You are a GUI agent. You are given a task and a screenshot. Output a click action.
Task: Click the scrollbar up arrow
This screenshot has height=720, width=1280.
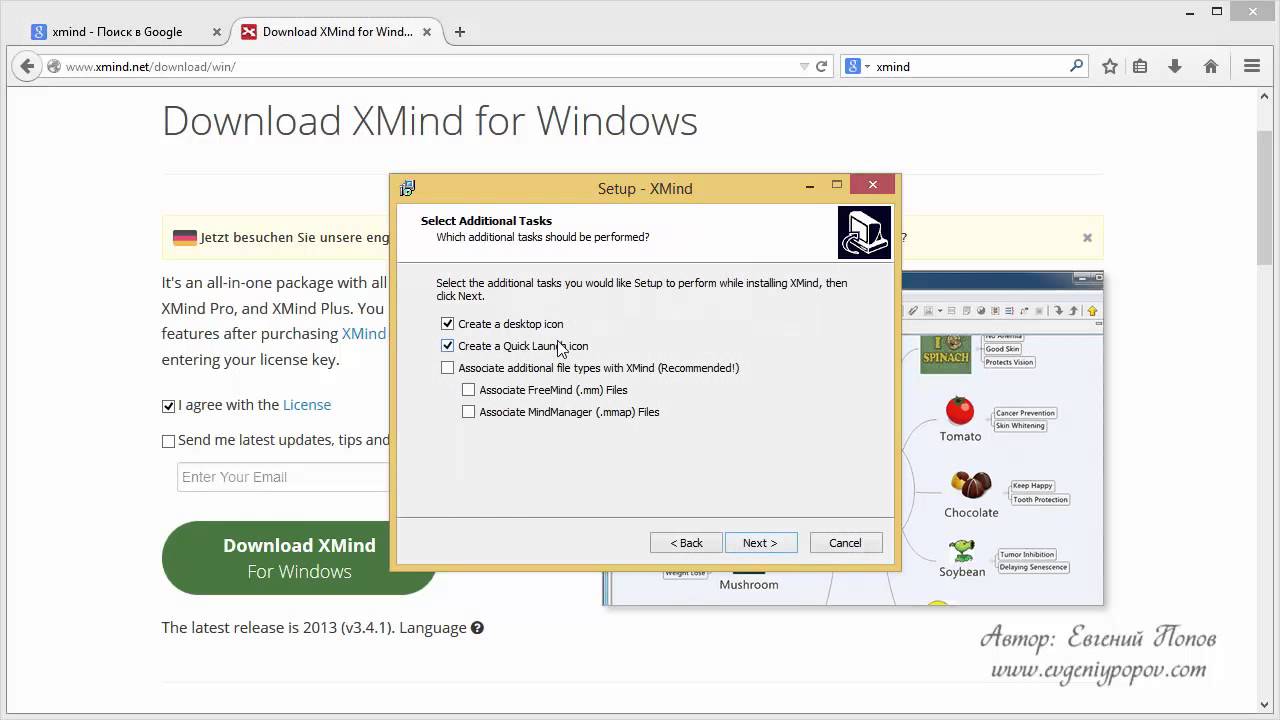click(x=1266, y=94)
